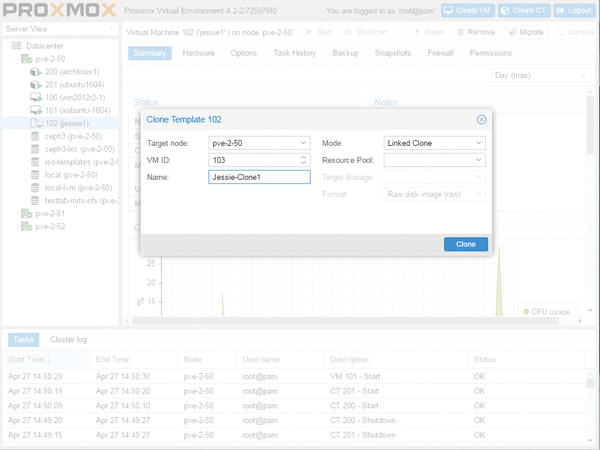Click the pve-2-52 server icon
Viewport: 600px width, 450px height.
click(x=26, y=227)
